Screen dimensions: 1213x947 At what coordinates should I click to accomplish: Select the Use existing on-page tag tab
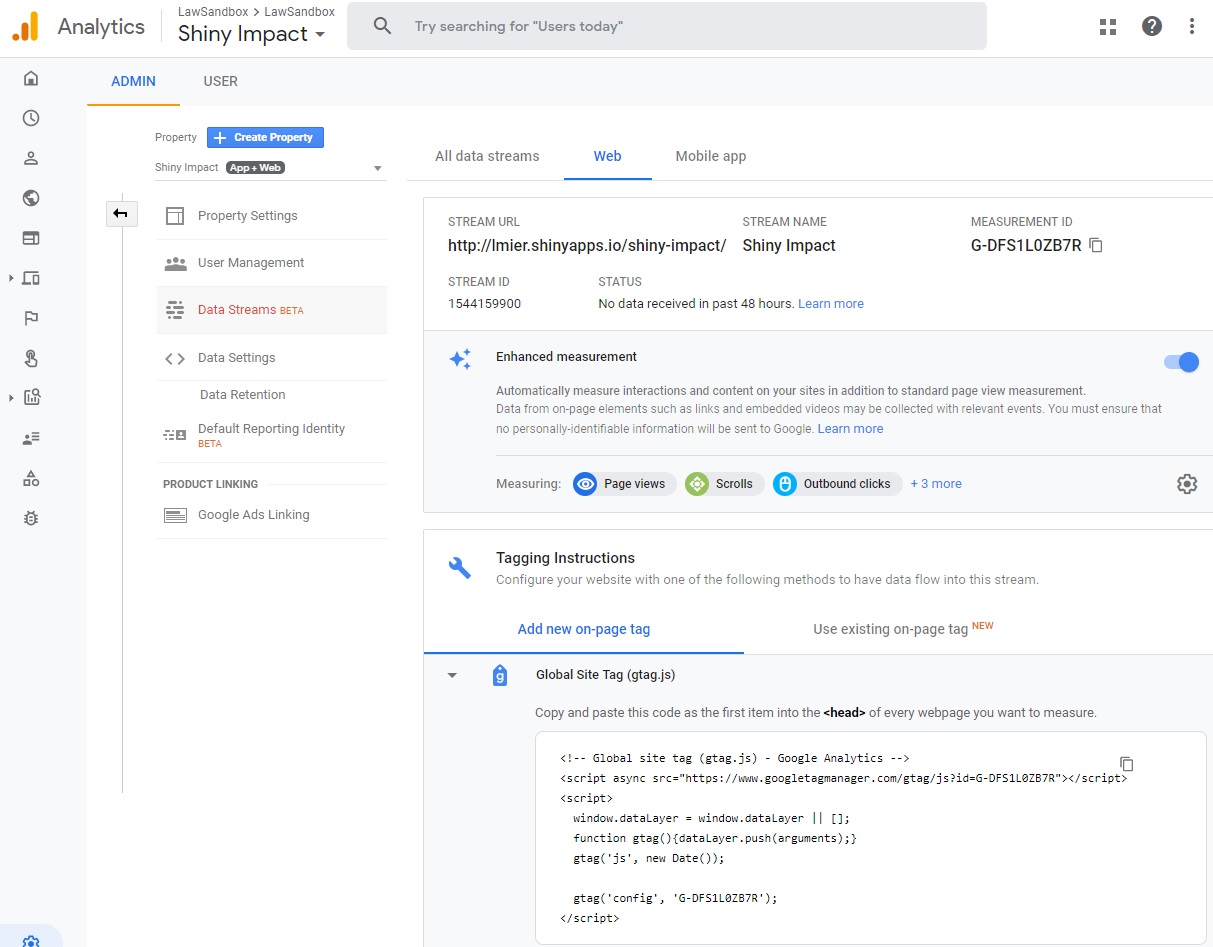point(903,629)
